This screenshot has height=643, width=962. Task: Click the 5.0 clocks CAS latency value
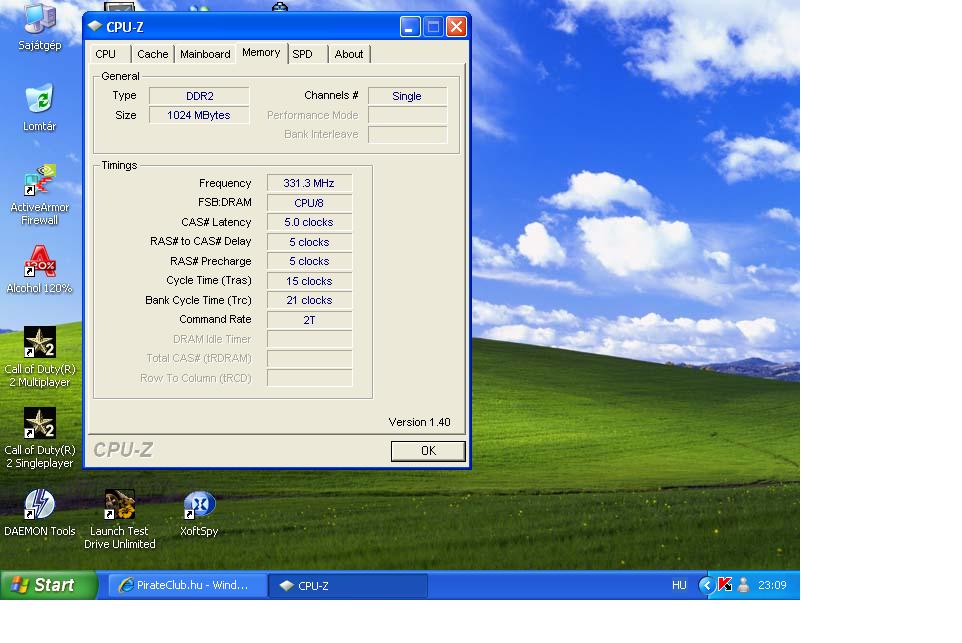pyautogui.click(x=309, y=222)
